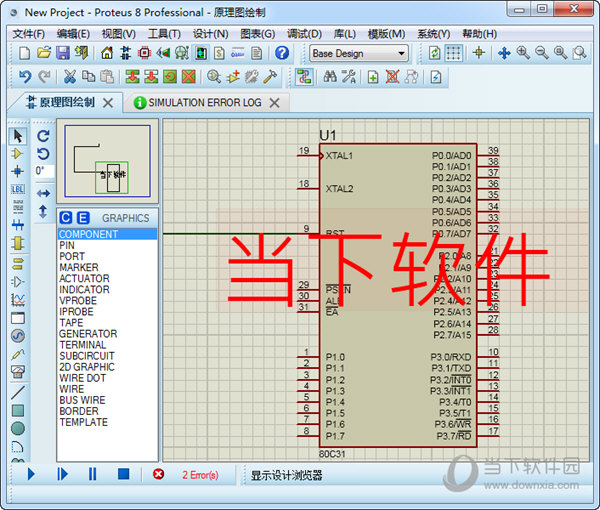This screenshot has width=600, height=510.
Task: Click the Undo arrow icon
Action: (x=25, y=77)
